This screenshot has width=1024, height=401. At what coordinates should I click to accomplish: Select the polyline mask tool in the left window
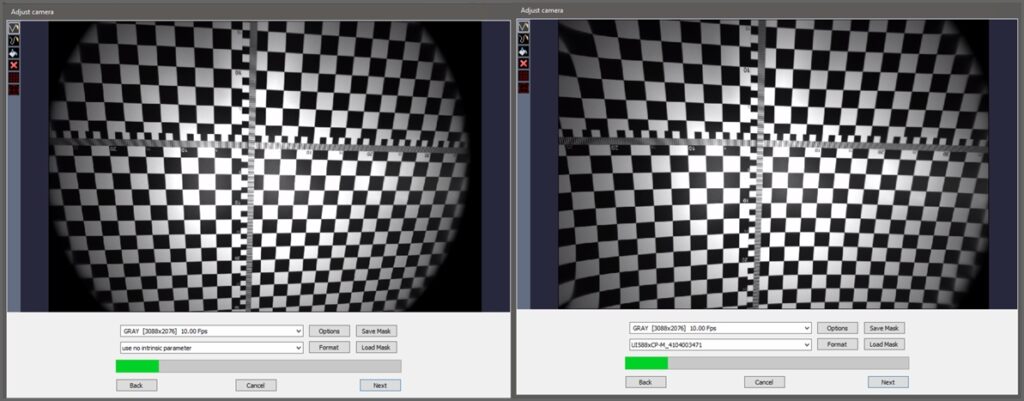point(14,28)
